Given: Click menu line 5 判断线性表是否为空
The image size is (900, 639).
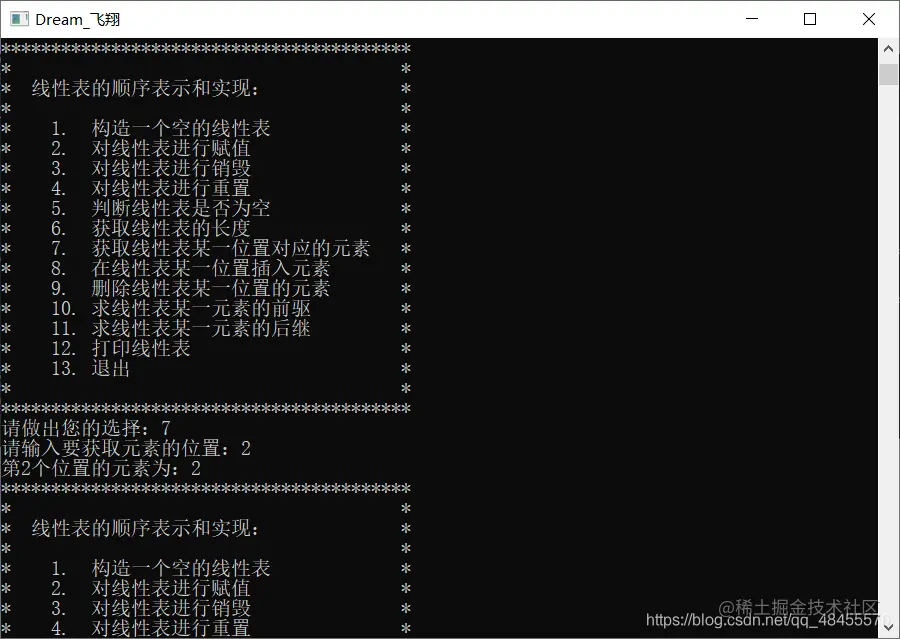Looking at the screenshot, I should [160, 208].
